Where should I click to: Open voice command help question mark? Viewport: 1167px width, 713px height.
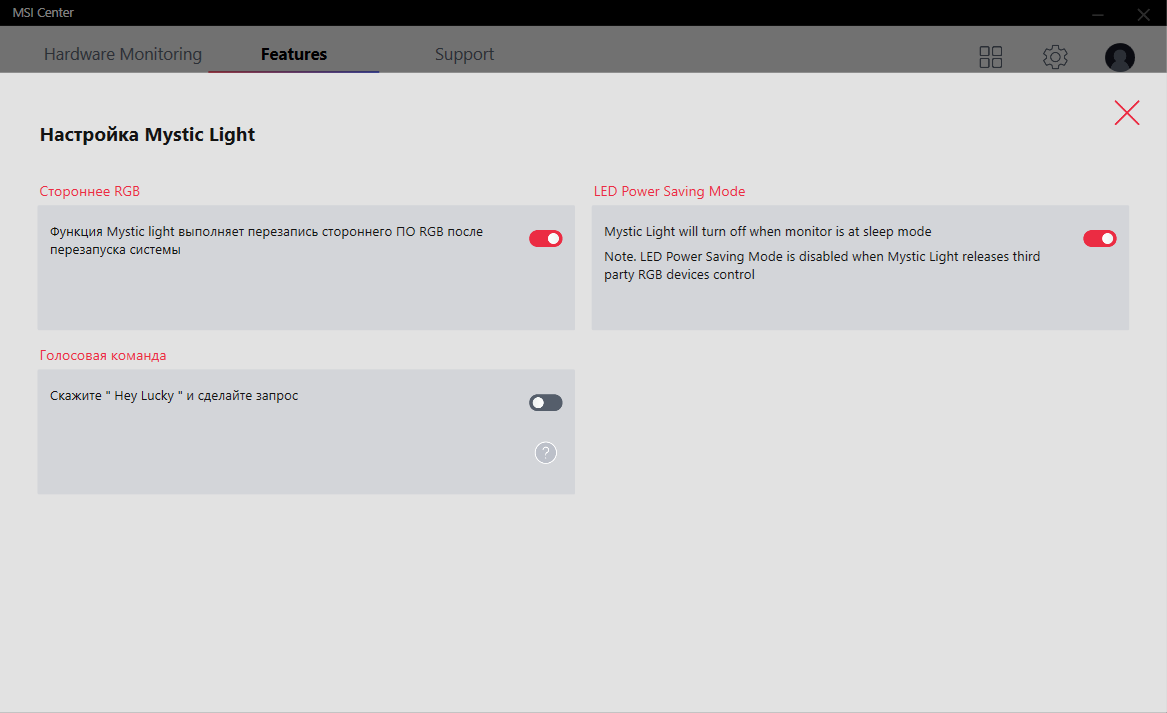(x=545, y=453)
